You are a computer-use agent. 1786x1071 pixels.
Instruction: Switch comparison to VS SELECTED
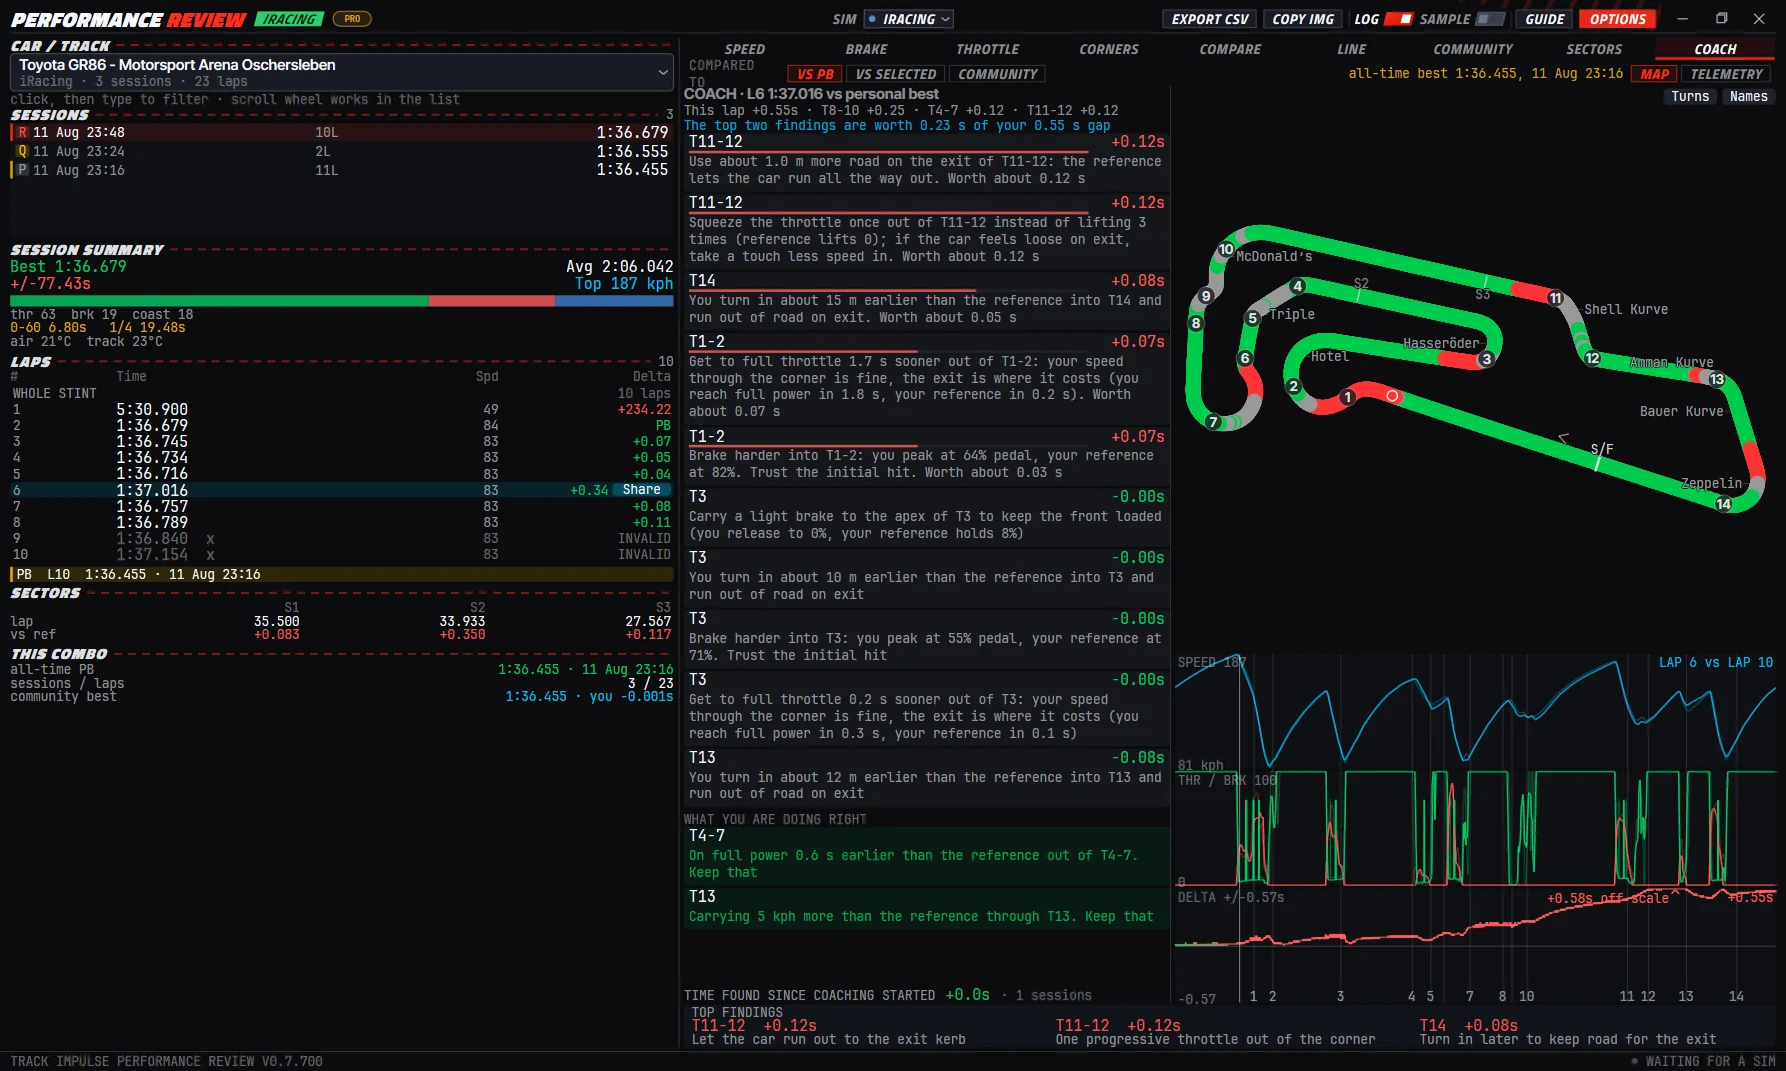tap(896, 74)
